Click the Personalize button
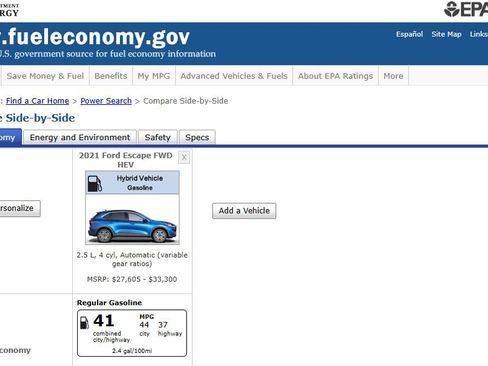 pyautogui.click(x=19, y=208)
